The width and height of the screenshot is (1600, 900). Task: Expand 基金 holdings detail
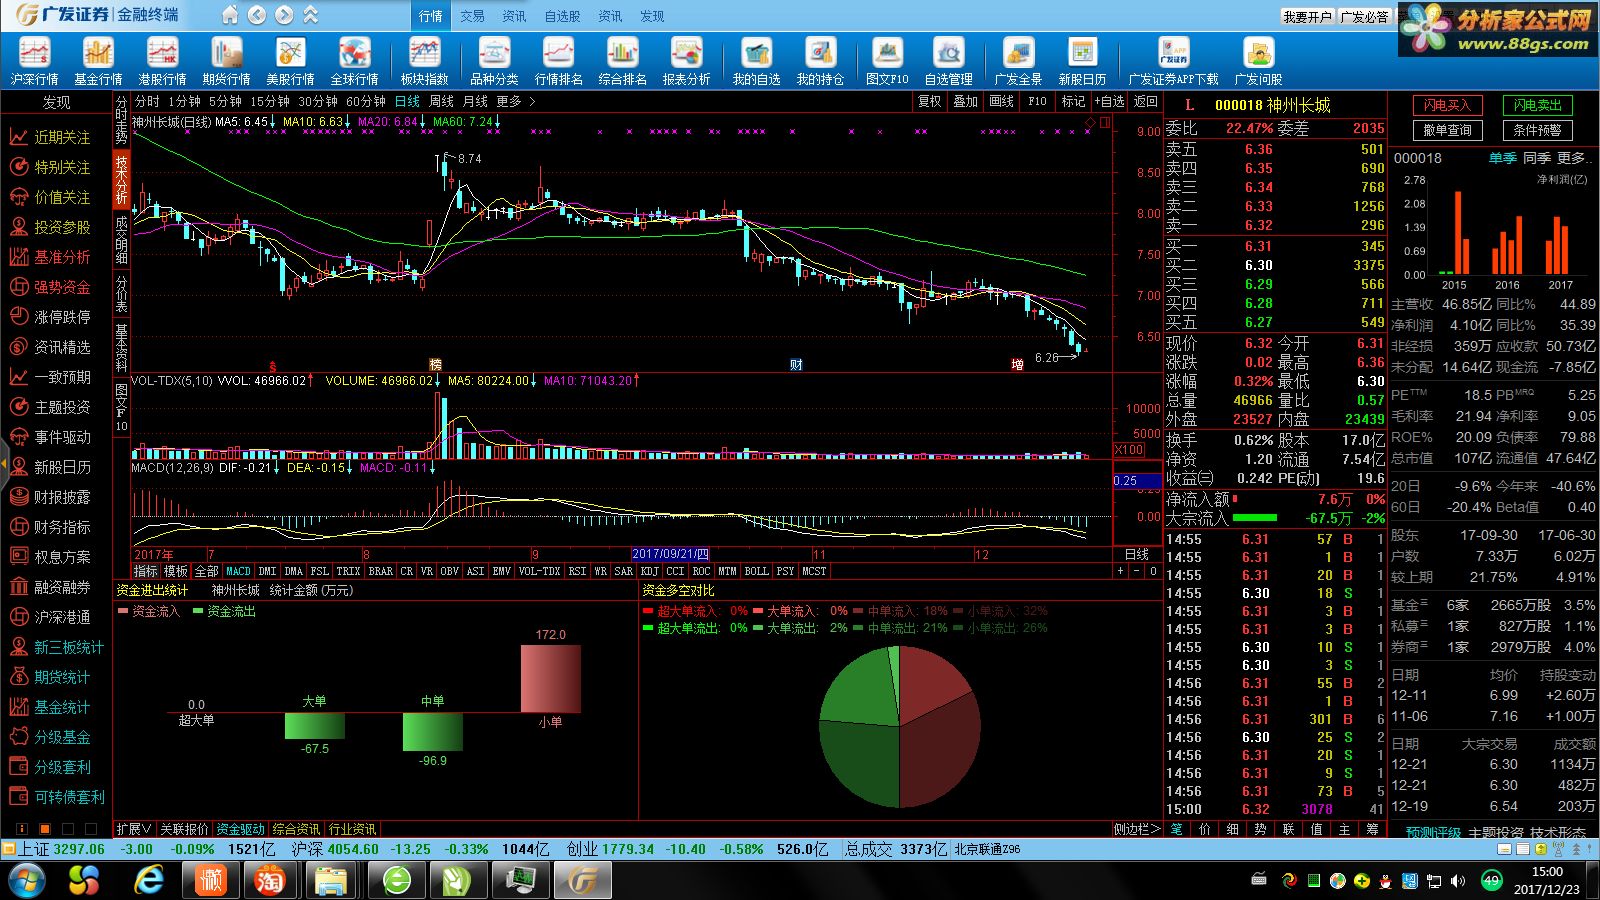coord(1408,605)
